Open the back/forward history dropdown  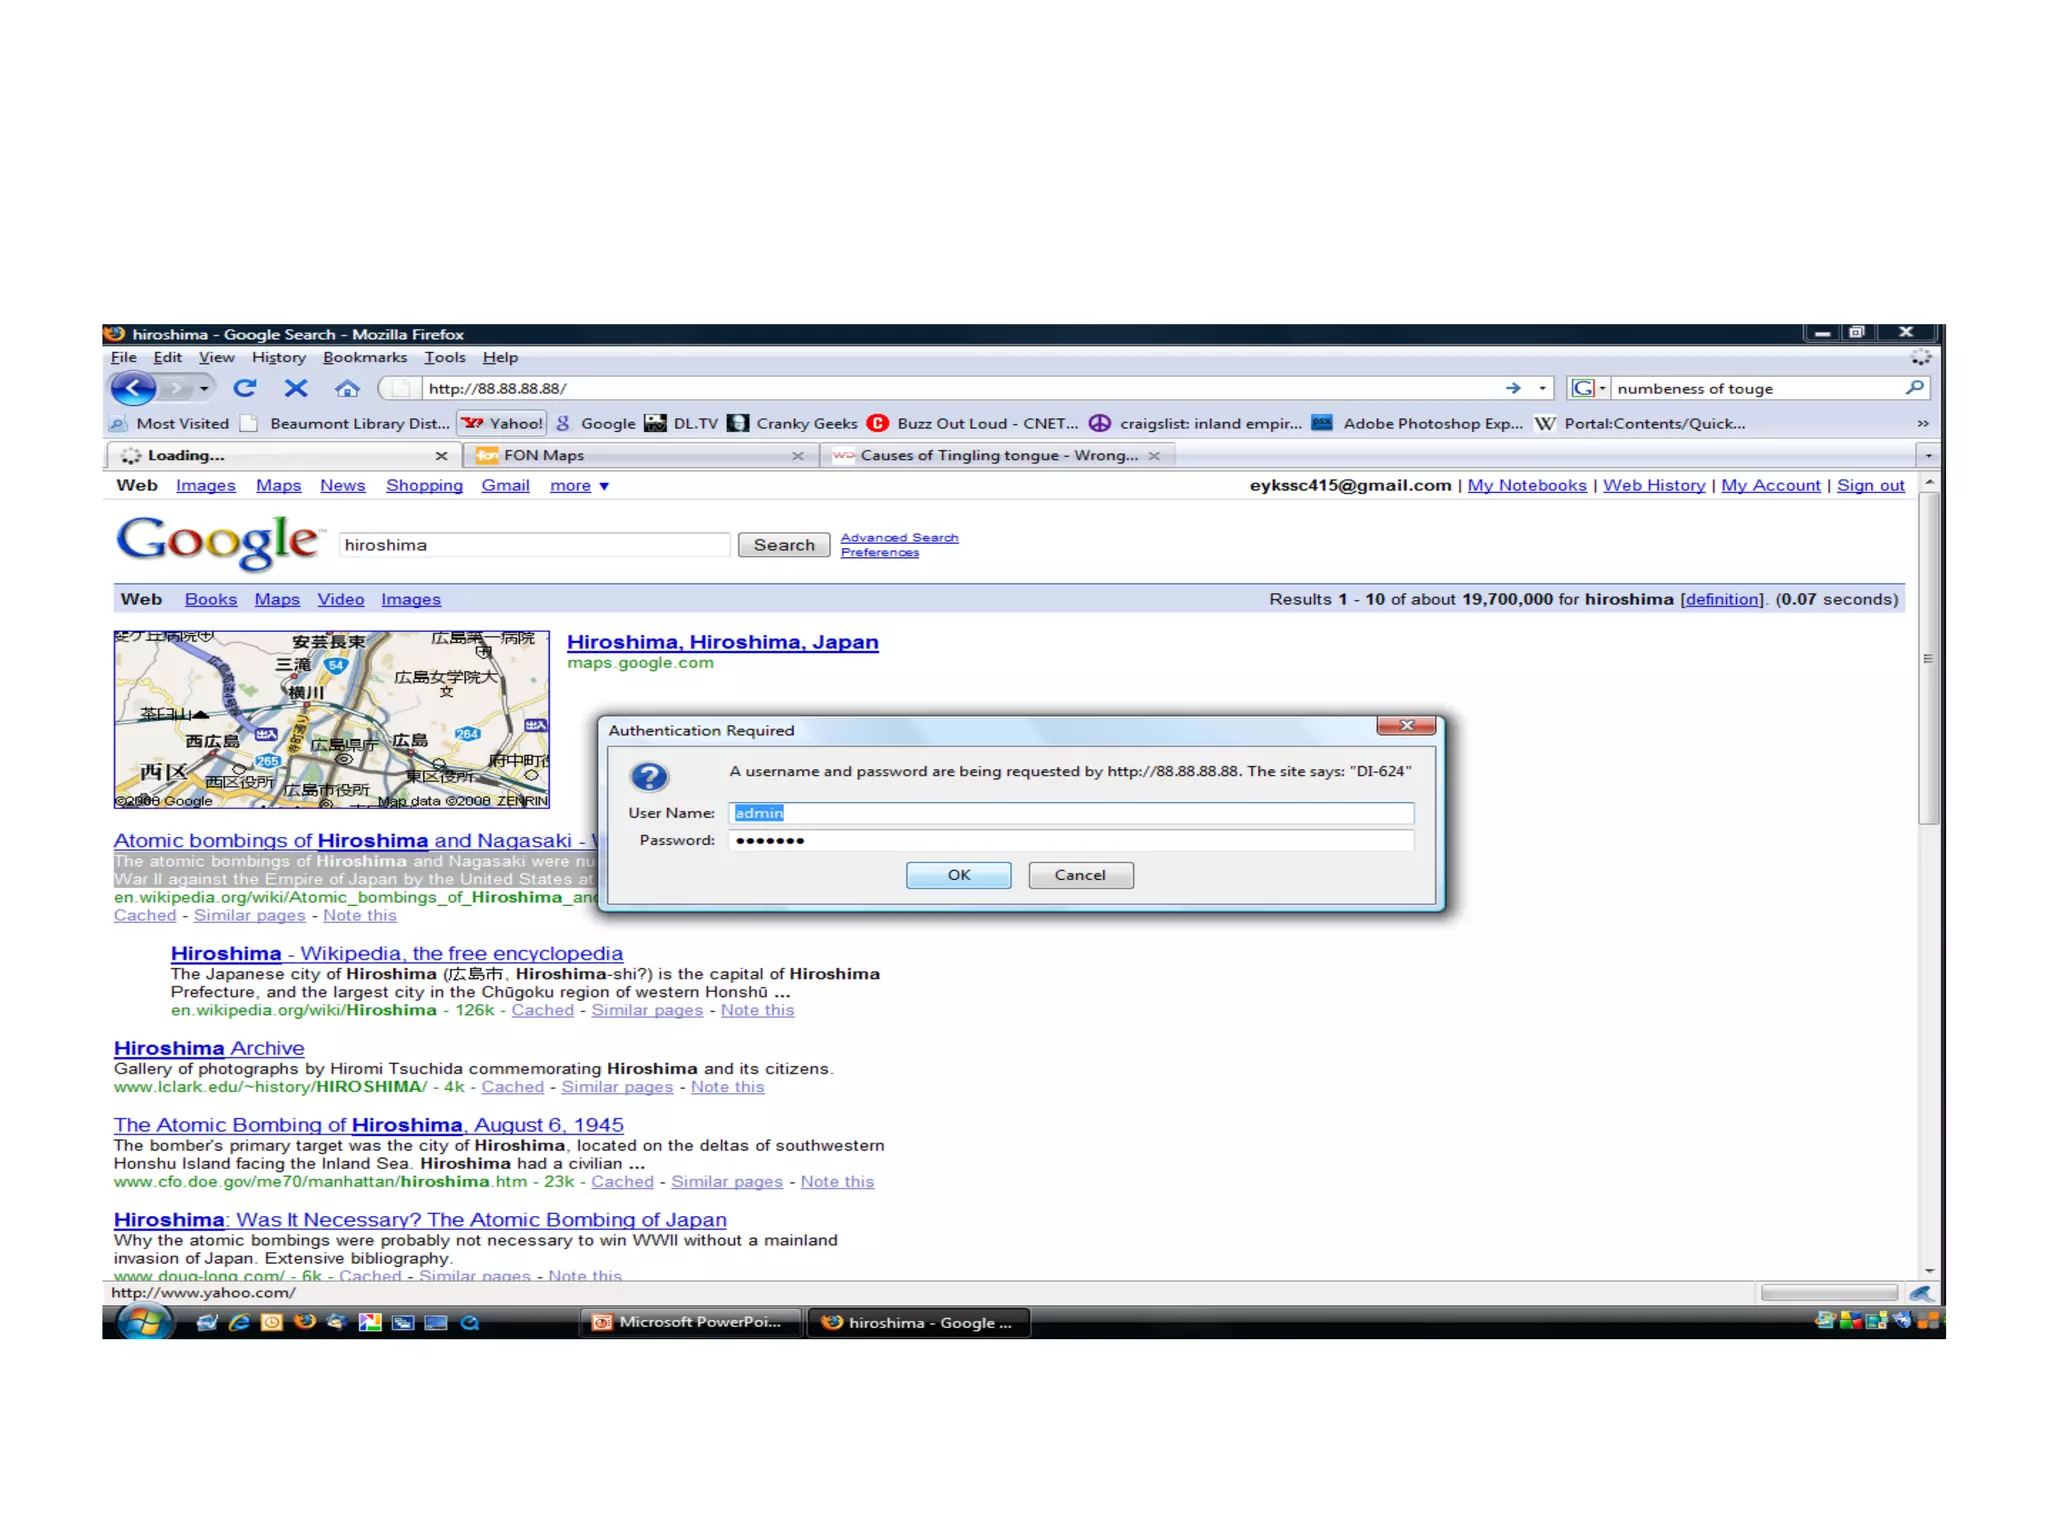coord(204,388)
